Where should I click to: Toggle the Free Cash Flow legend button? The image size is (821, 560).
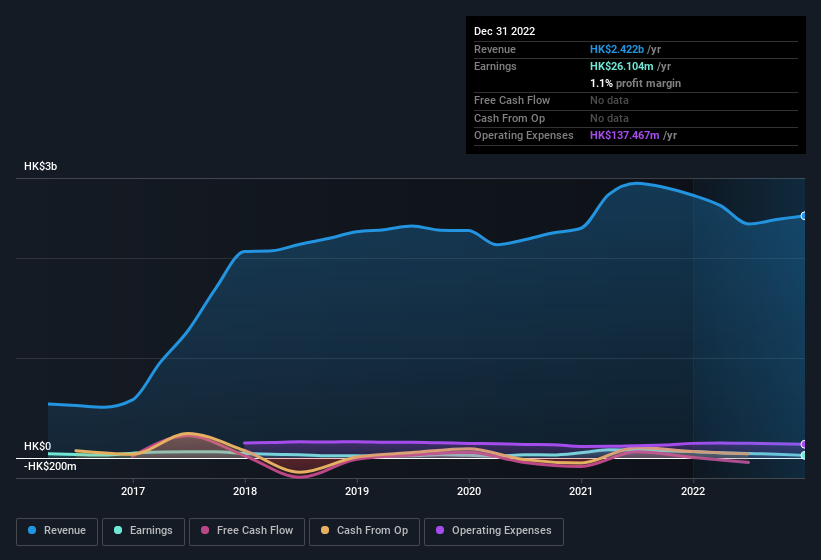(247, 531)
